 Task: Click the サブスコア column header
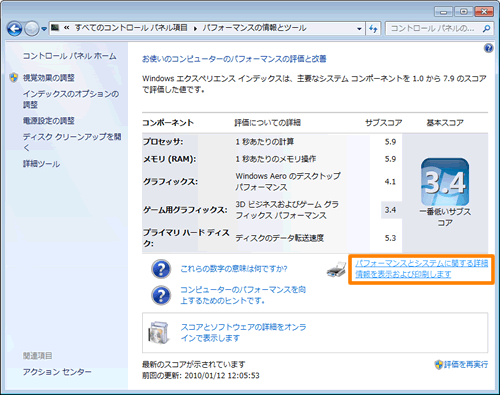pos(384,123)
